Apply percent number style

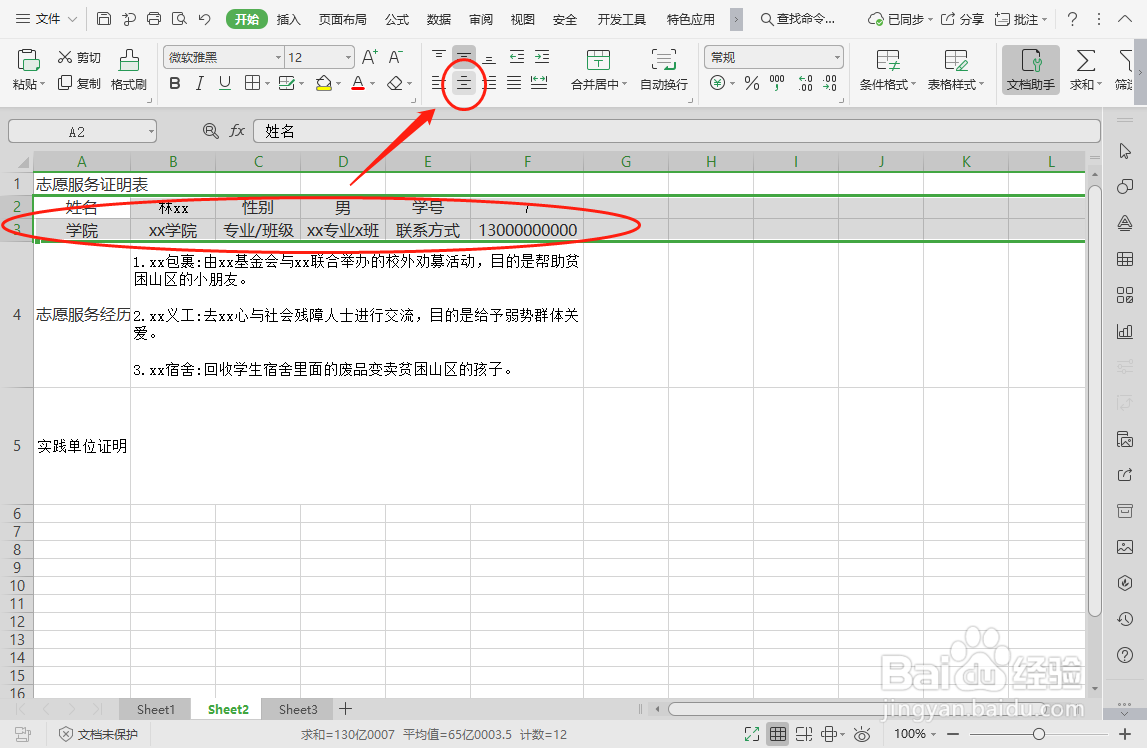tap(750, 84)
